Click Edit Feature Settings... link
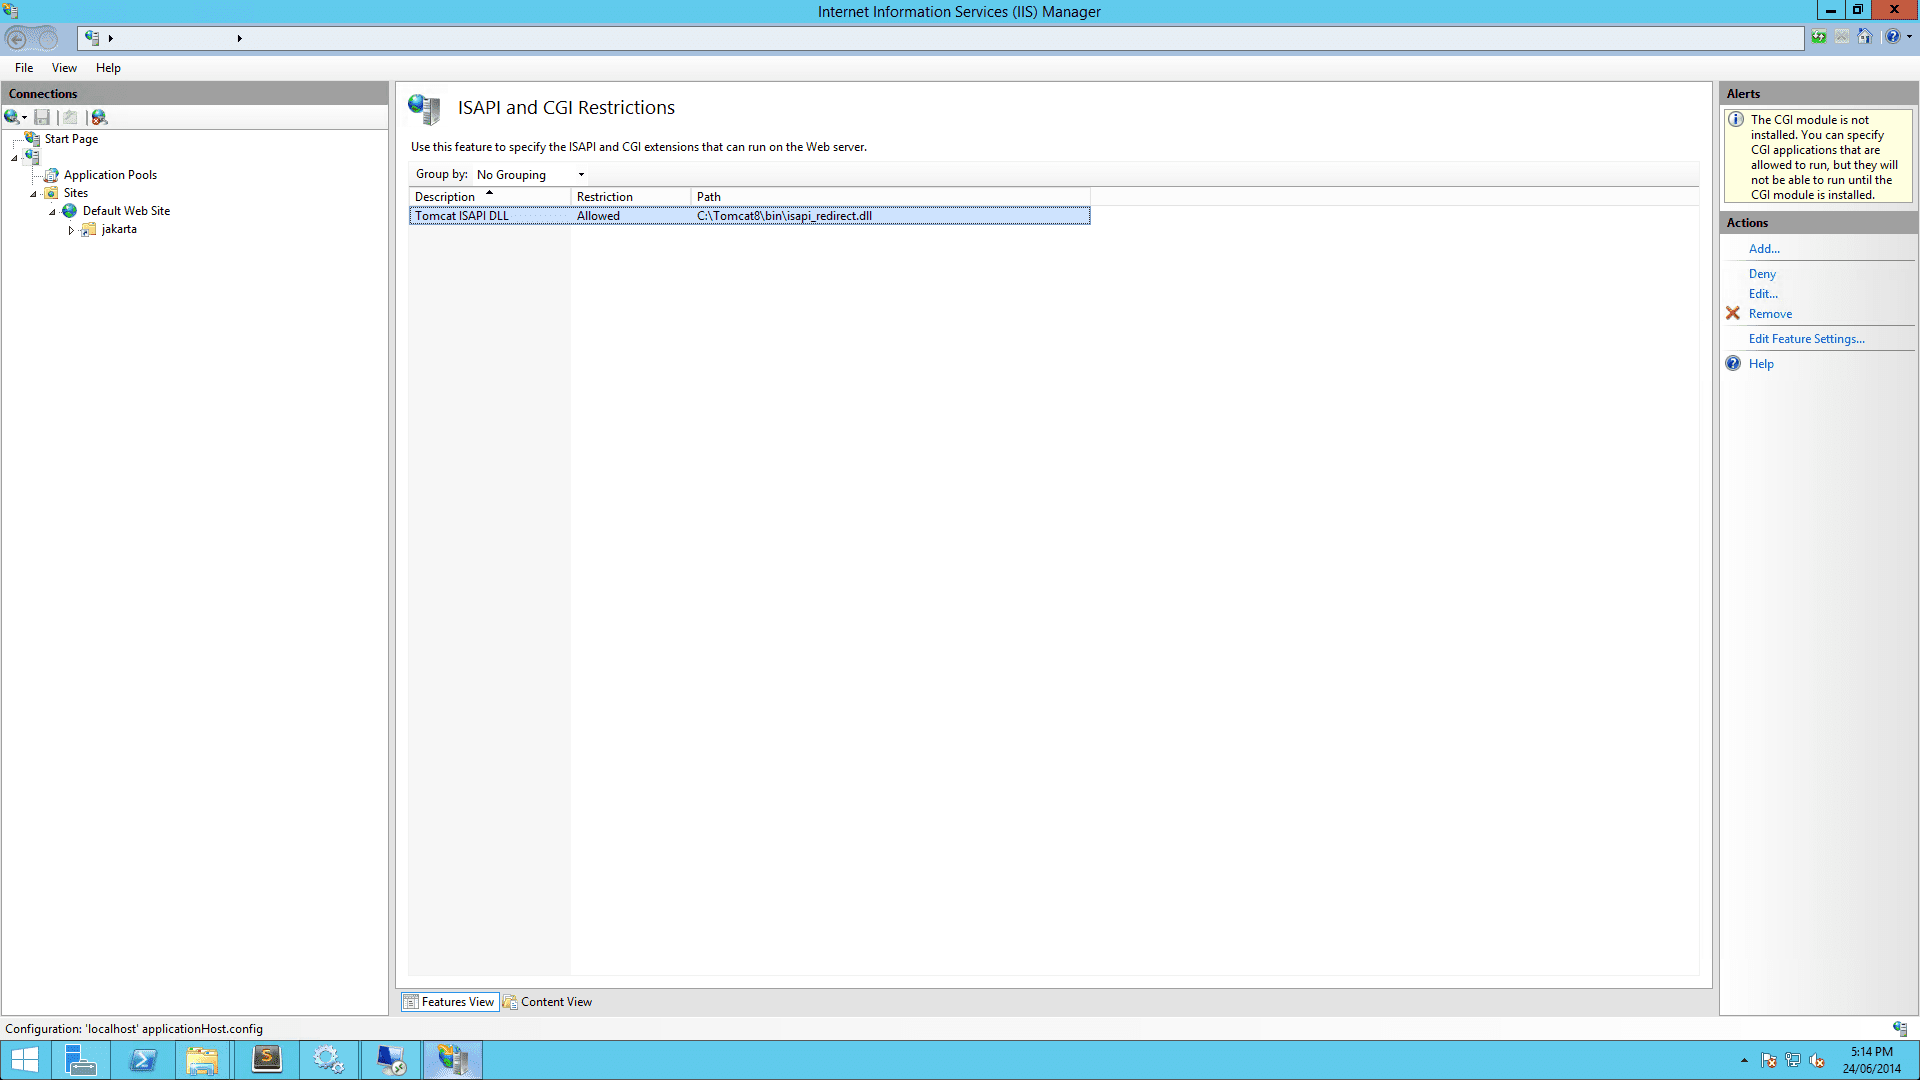 pyautogui.click(x=1806, y=339)
